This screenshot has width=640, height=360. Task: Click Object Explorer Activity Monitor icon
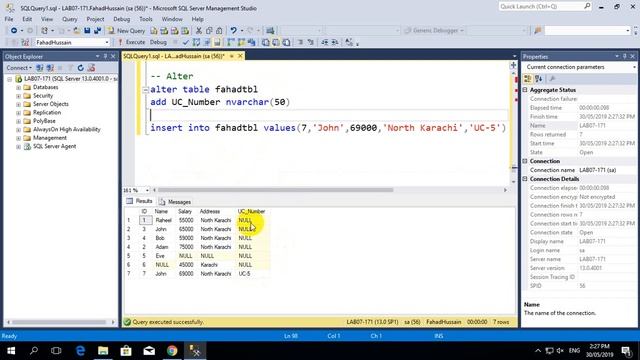pyautogui.click(x=91, y=68)
